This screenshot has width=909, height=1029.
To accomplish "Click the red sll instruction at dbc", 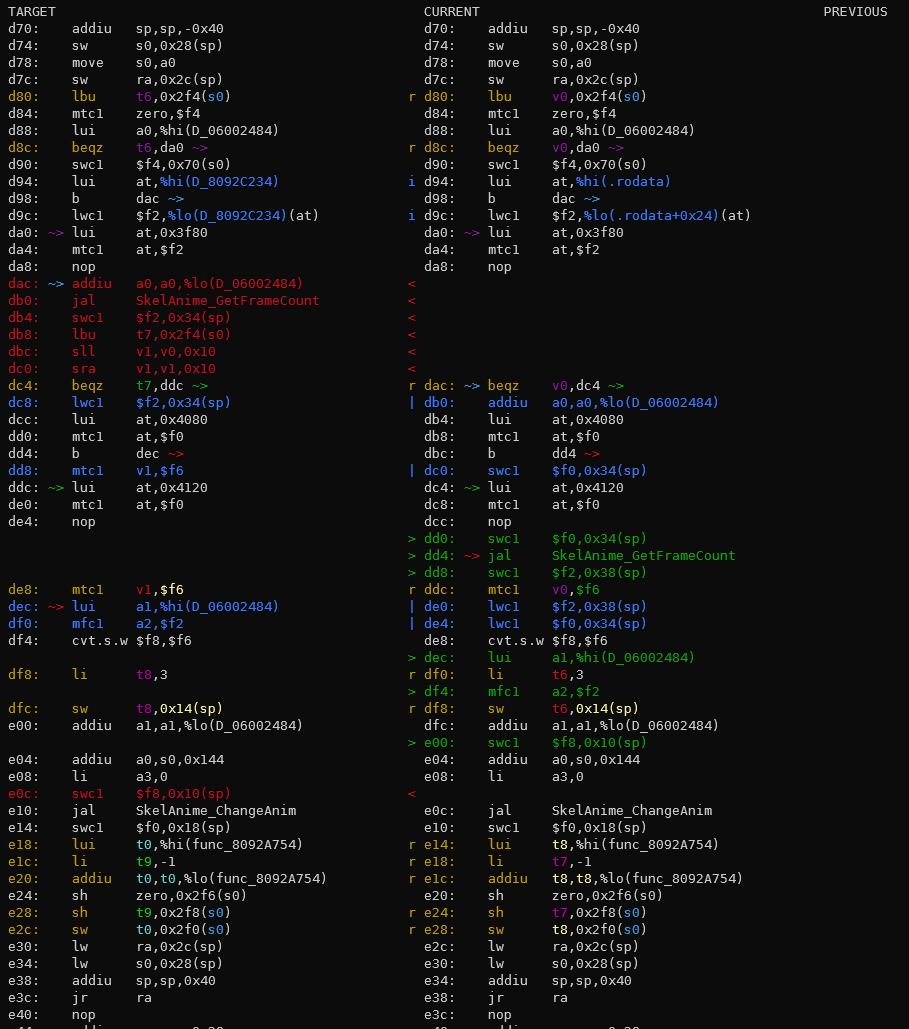I will coord(83,352).
